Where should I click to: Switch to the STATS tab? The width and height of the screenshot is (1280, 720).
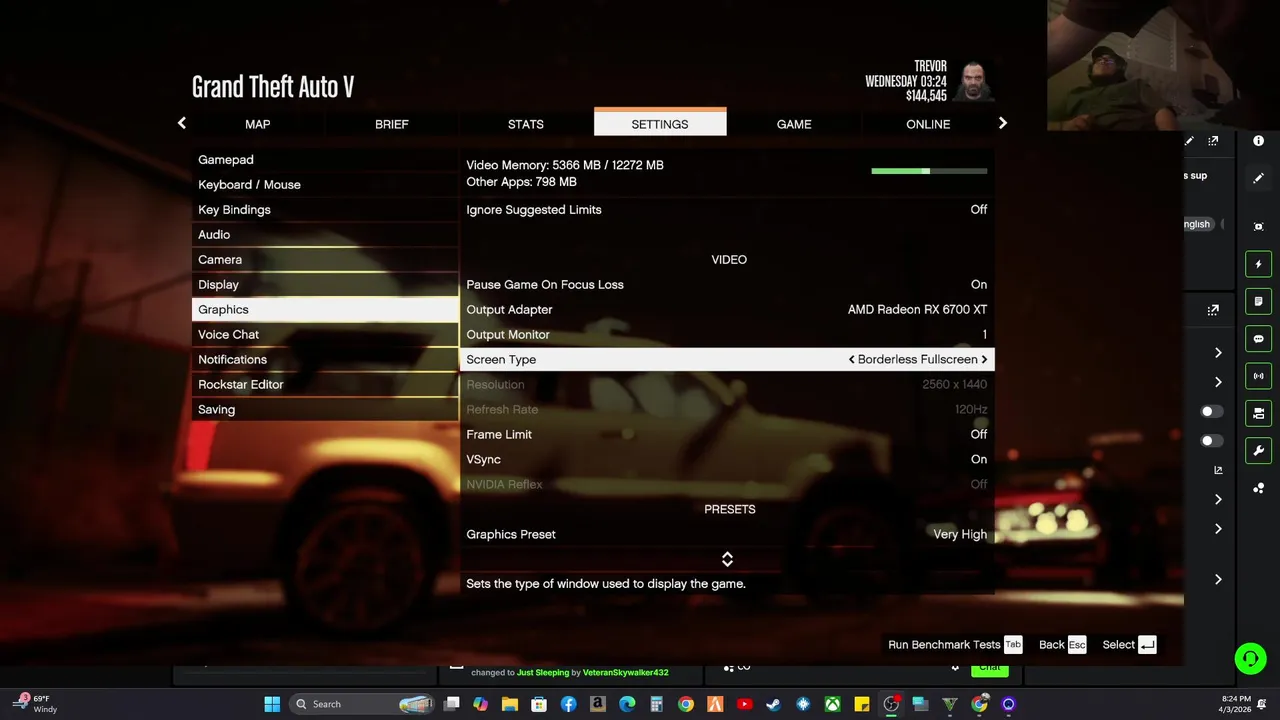pyautogui.click(x=526, y=124)
